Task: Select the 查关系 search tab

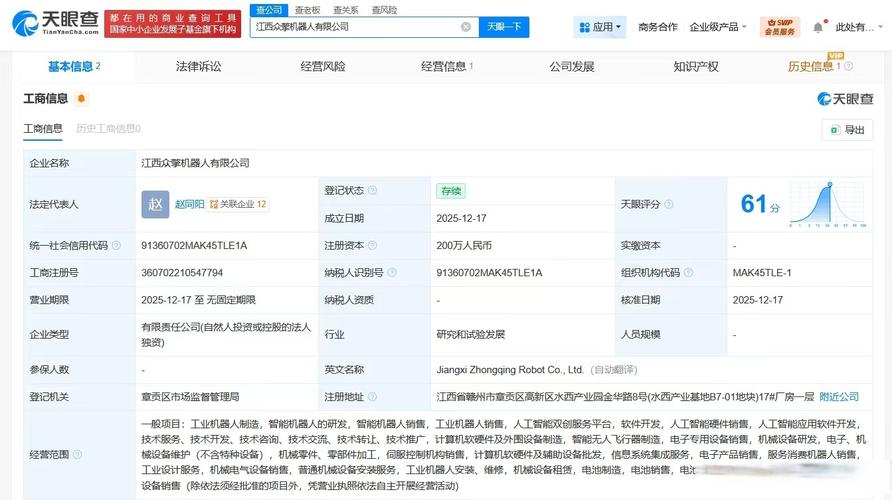Action: pos(345,10)
